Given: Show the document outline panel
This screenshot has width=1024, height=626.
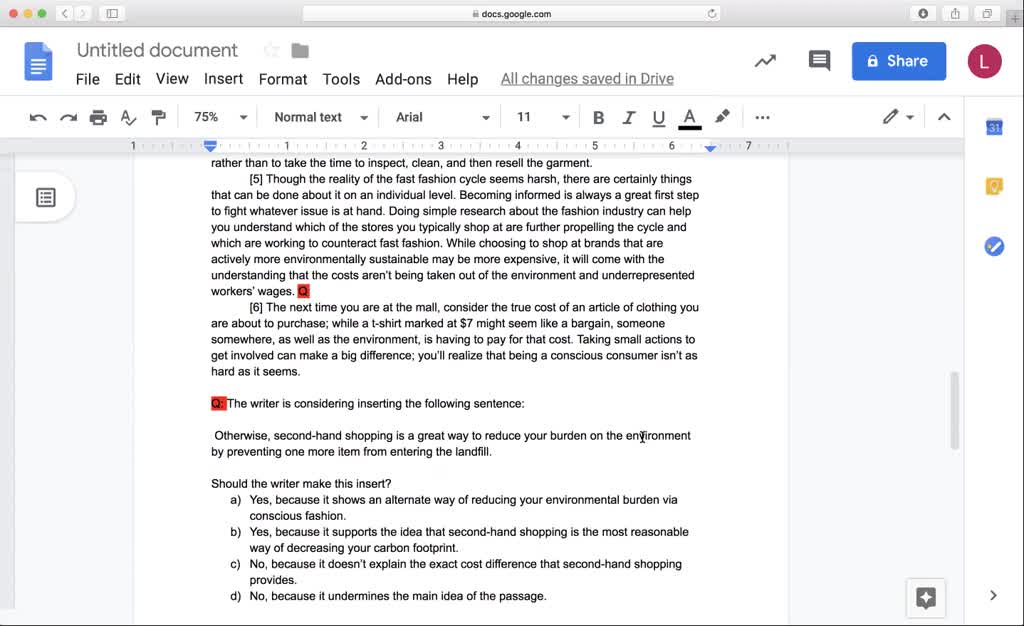Looking at the screenshot, I should [46, 197].
